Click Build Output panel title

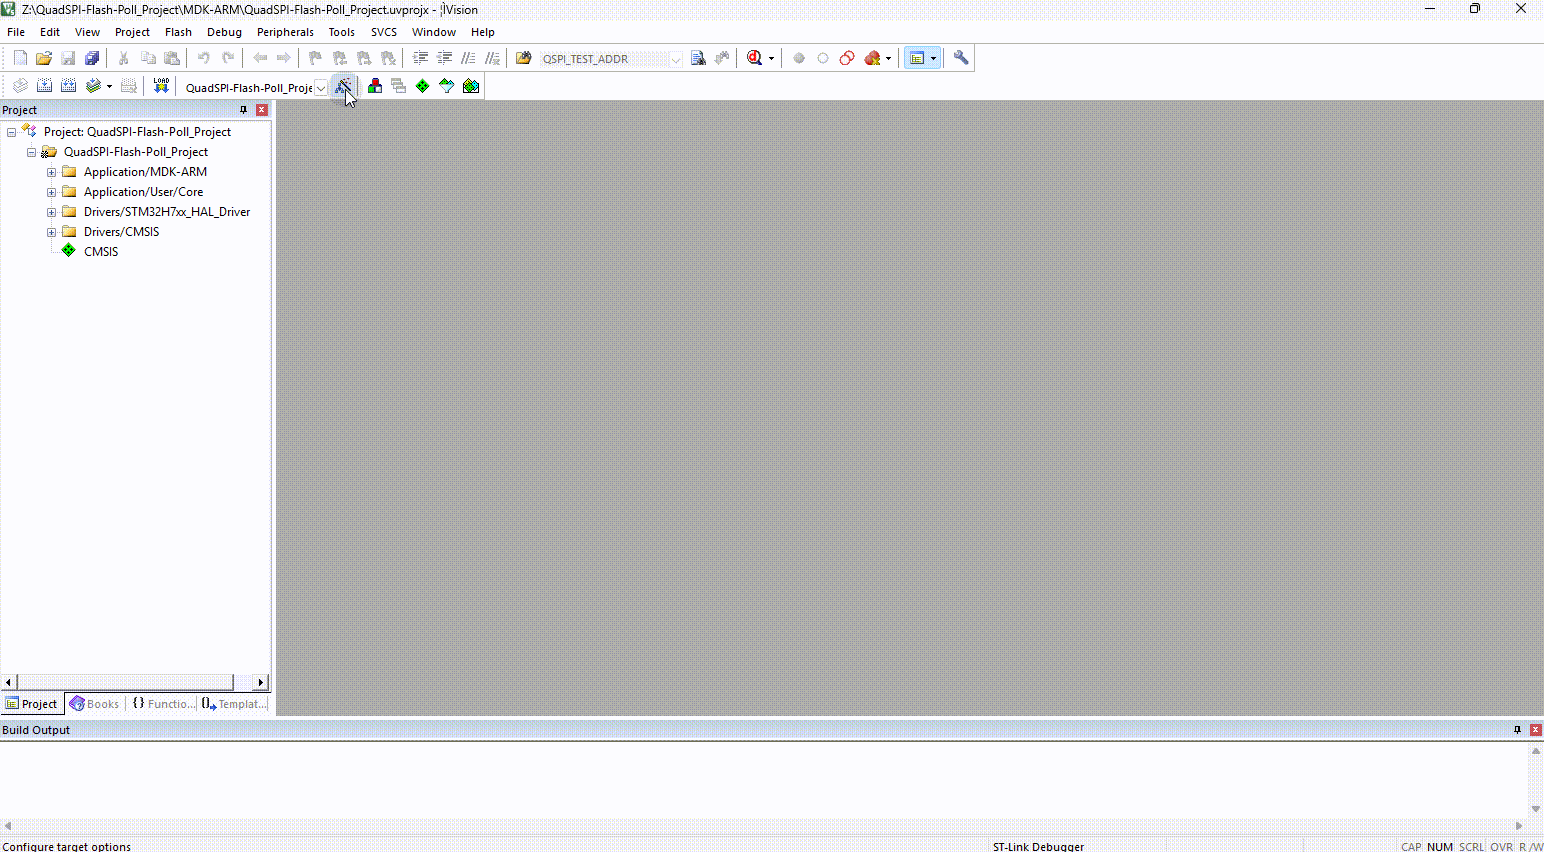36,730
